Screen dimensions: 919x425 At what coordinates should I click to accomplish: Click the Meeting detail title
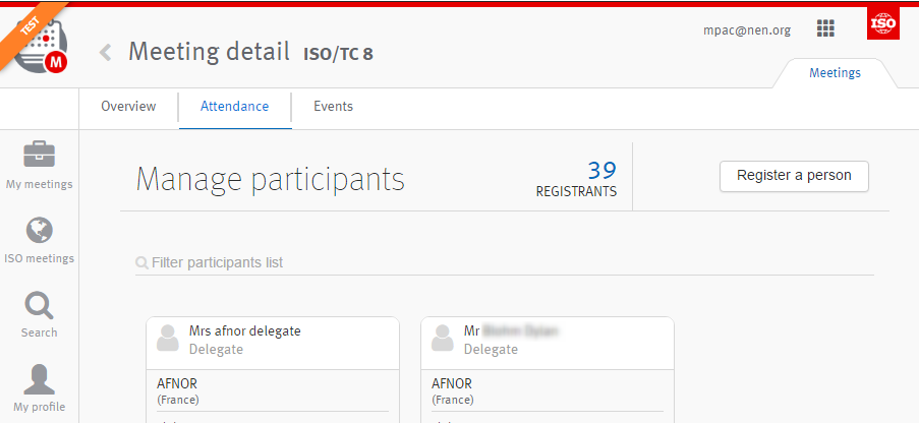209,52
